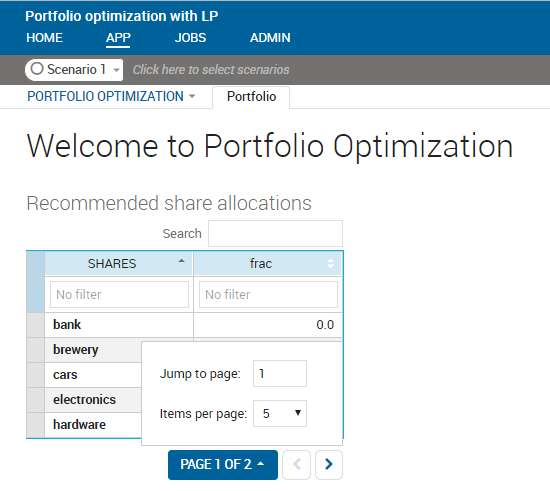Go to next page with right chevron
Image resolution: width=550 pixels, height=491 pixels.
pos(329,464)
